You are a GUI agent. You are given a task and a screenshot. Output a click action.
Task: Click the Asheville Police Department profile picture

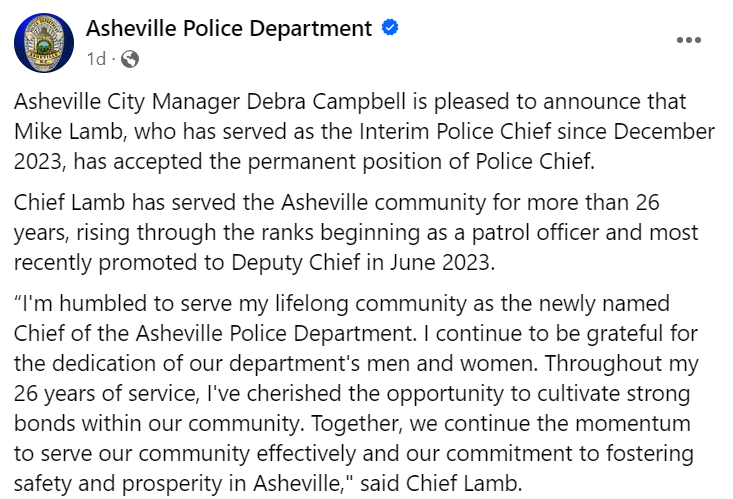(x=45, y=43)
